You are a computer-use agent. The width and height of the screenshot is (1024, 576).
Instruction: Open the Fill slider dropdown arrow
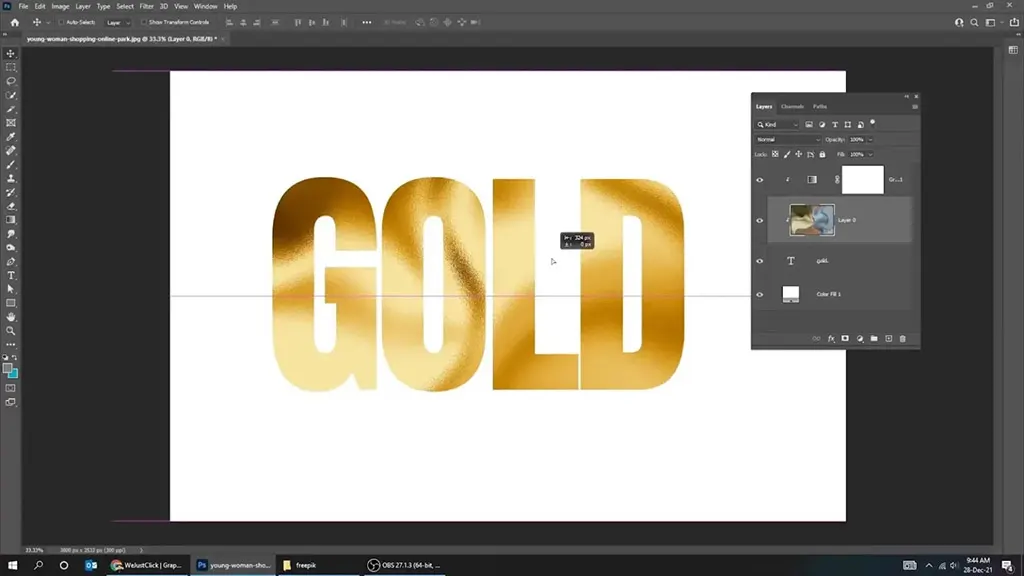(x=870, y=155)
